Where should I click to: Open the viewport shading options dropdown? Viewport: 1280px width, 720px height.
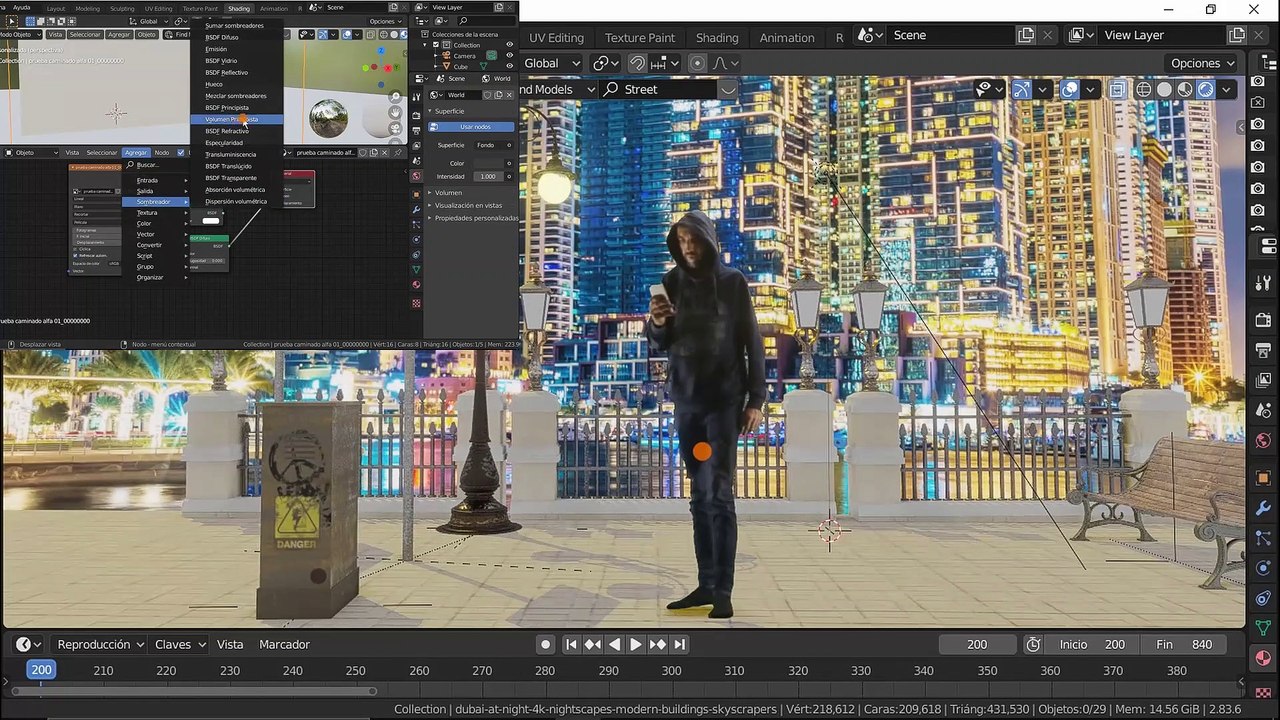(1227, 89)
